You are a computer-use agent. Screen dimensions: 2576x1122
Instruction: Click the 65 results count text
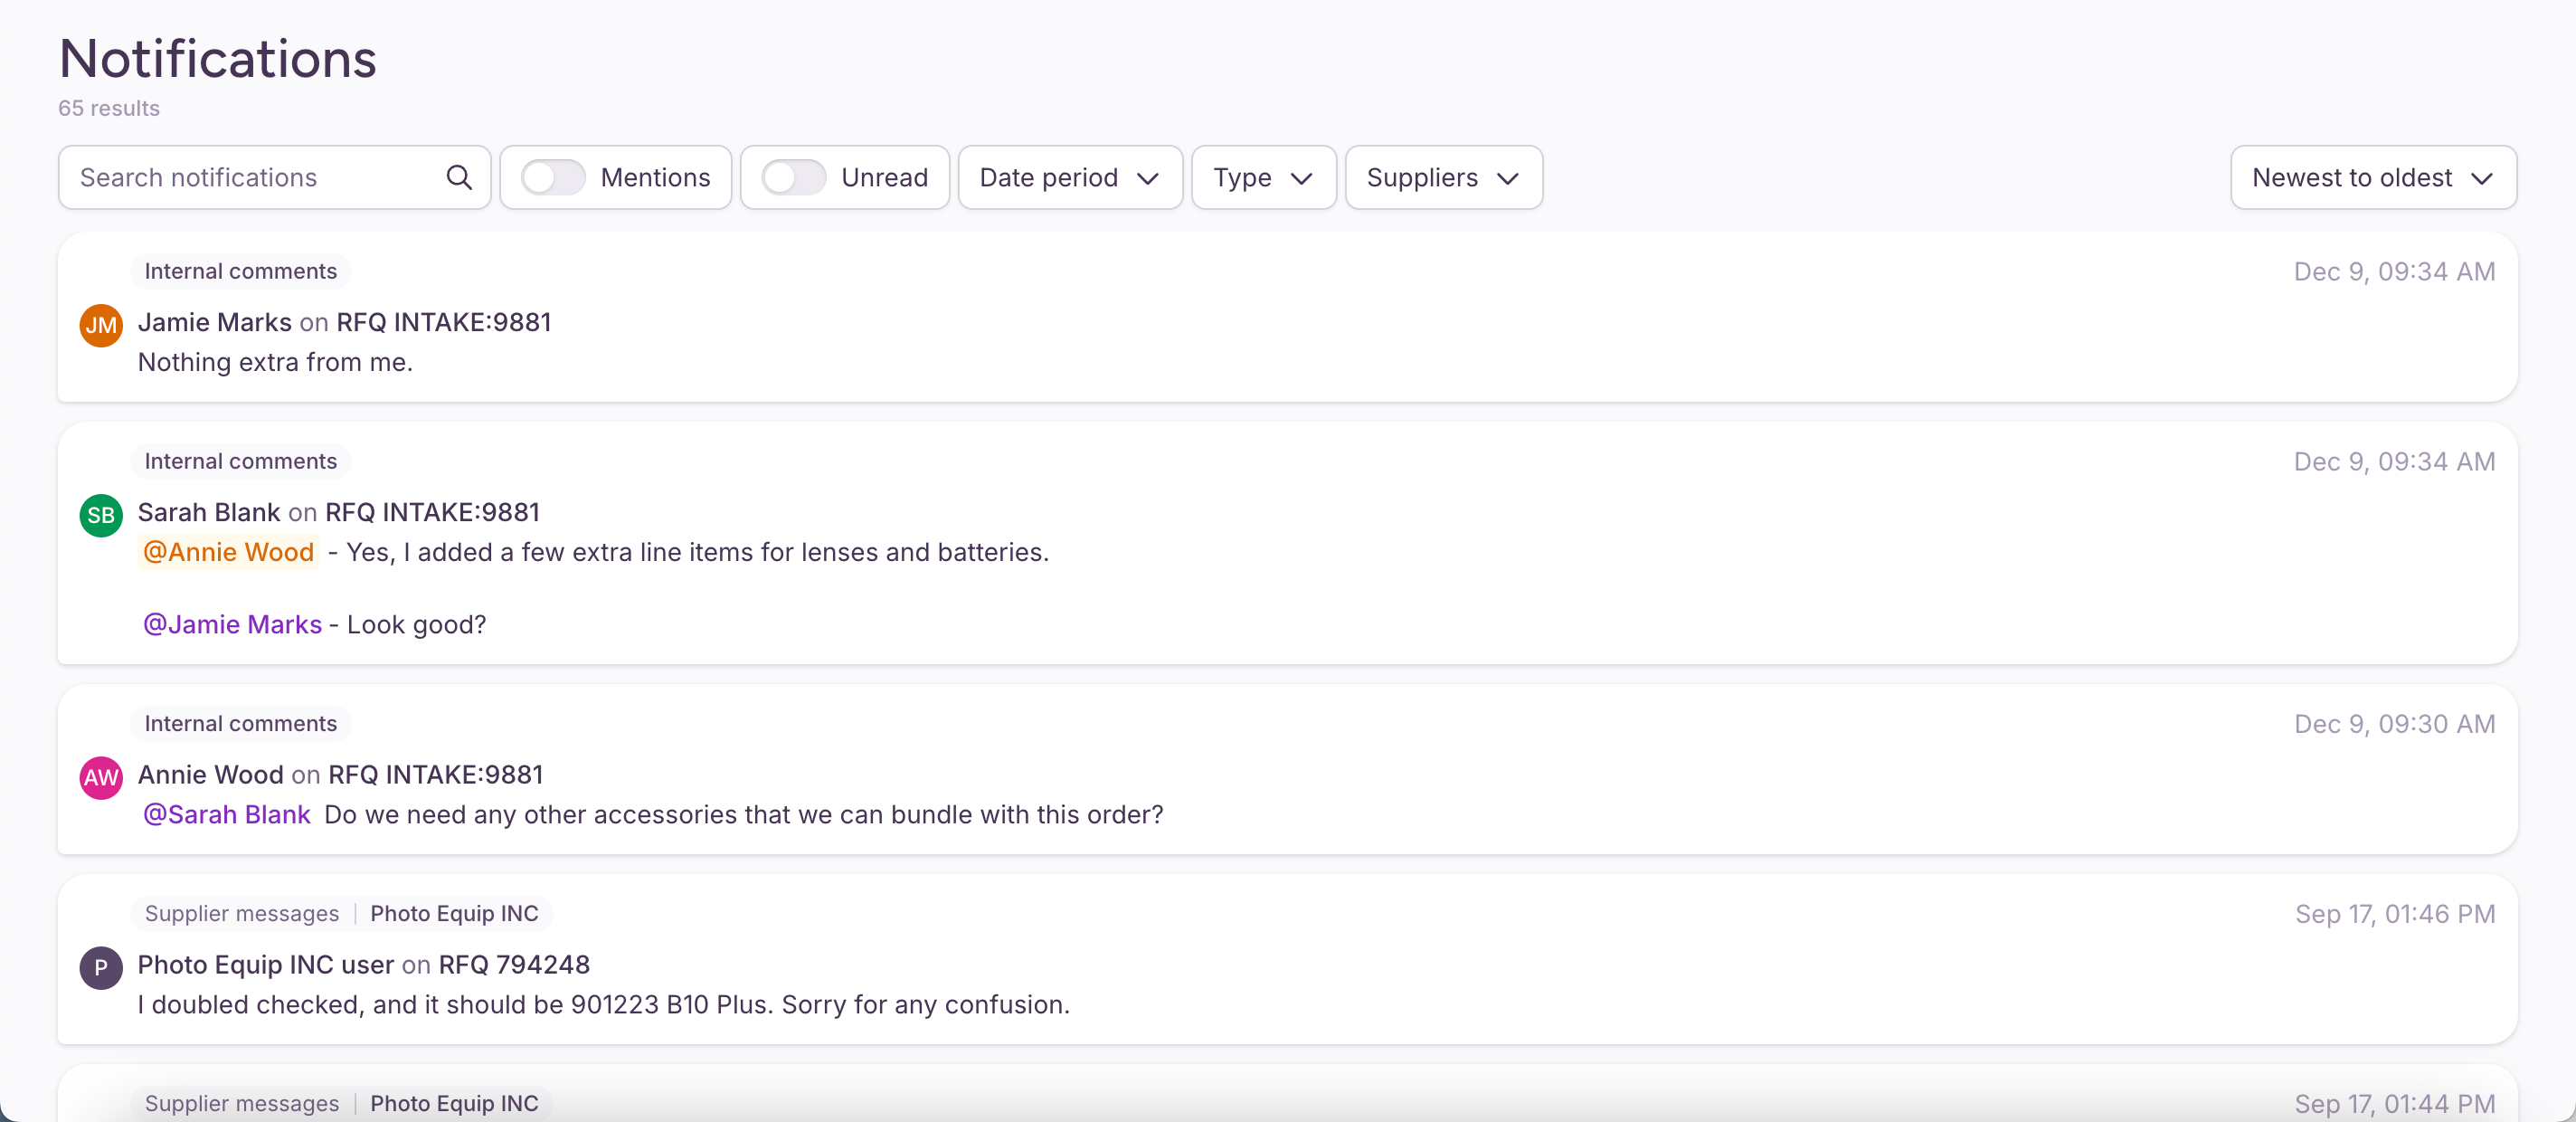(x=109, y=108)
